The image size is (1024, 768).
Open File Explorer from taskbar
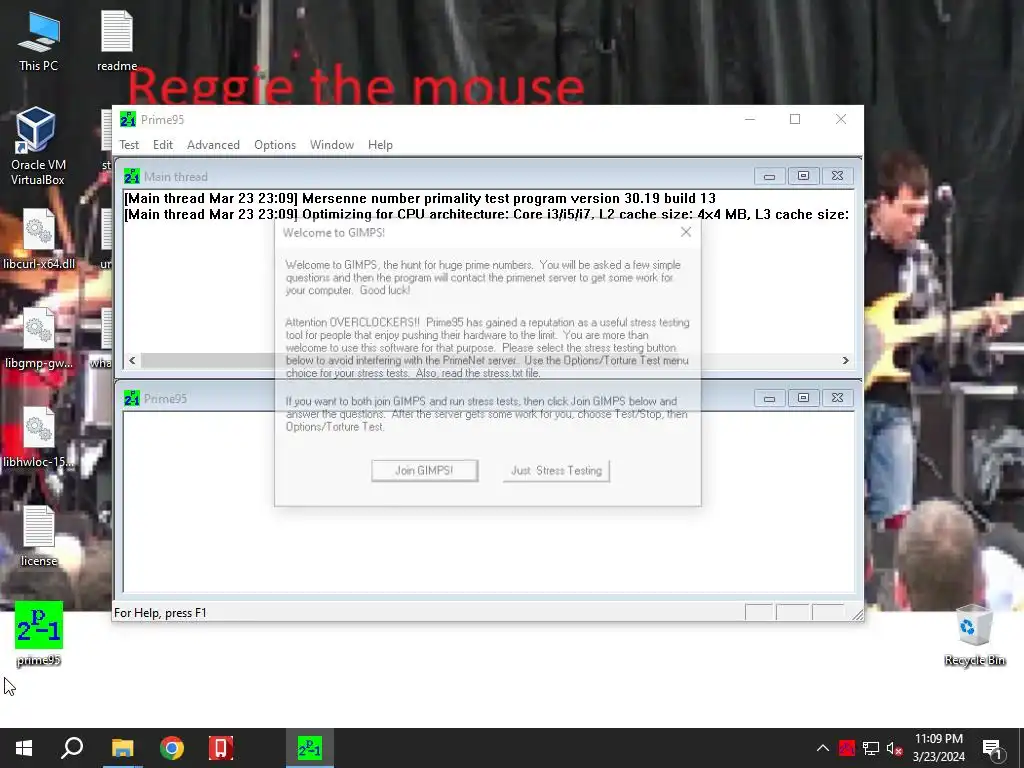122,748
